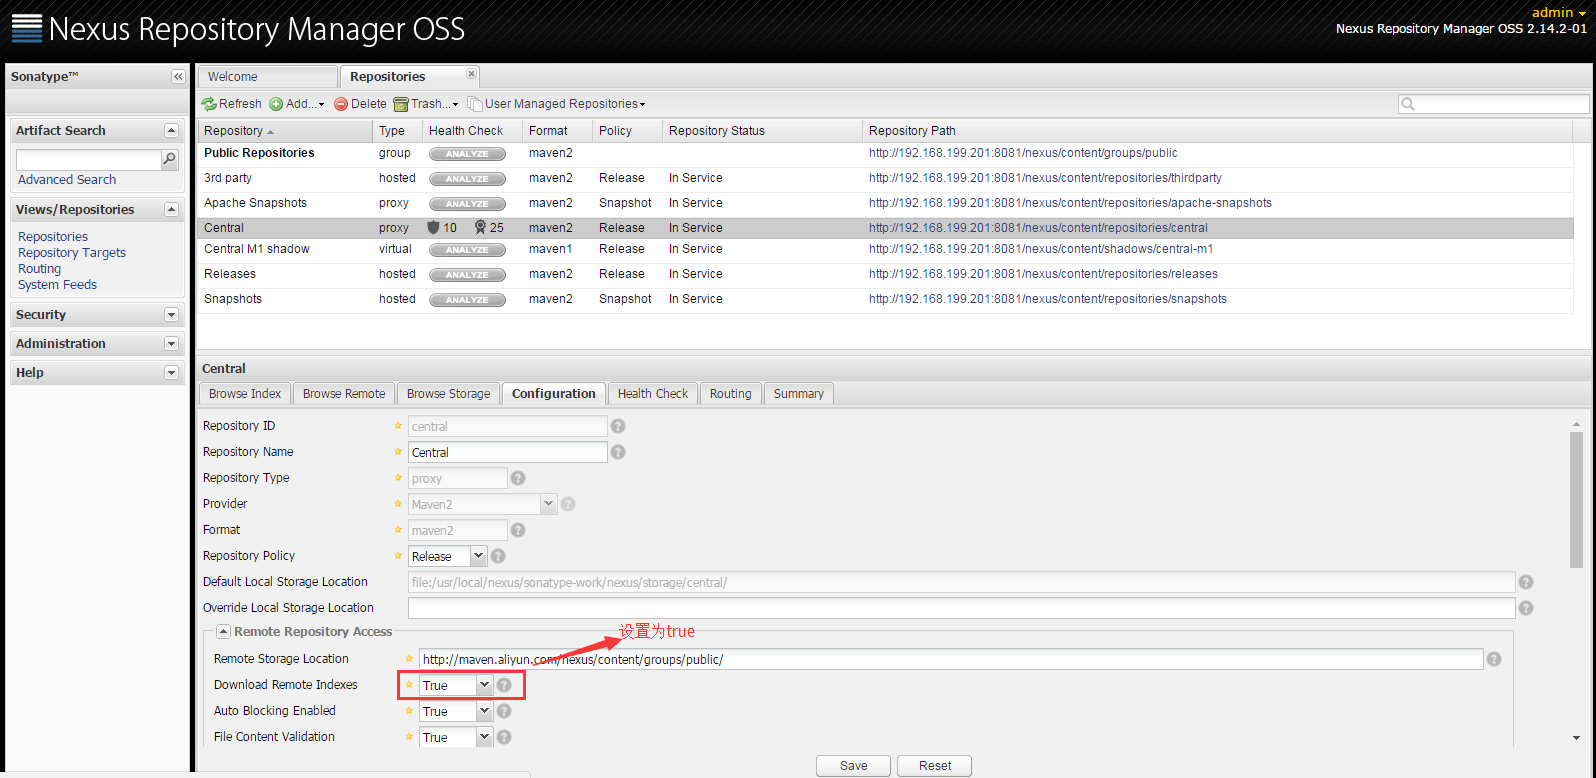Open Repository Targets link
This screenshot has width=1596, height=778.
pyautogui.click(x=72, y=253)
